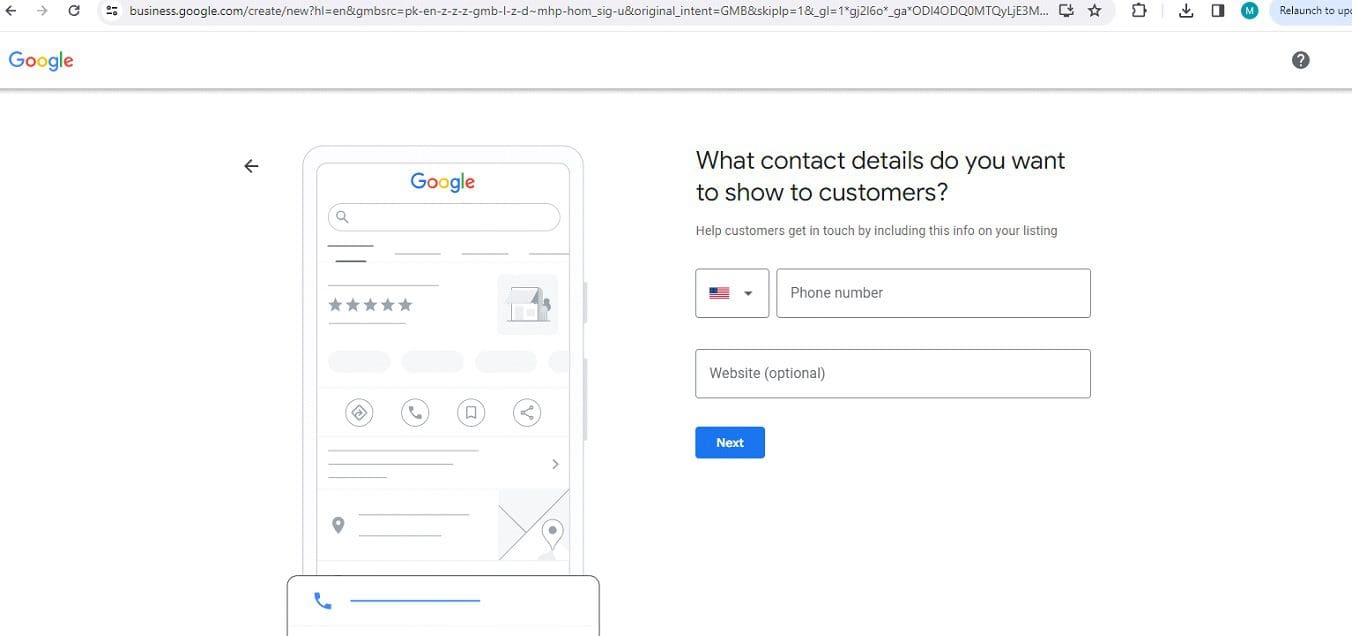Click the bookmark icon in the phone mockup
Image resolution: width=1352 pixels, height=636 pixels.
point(471,412)
